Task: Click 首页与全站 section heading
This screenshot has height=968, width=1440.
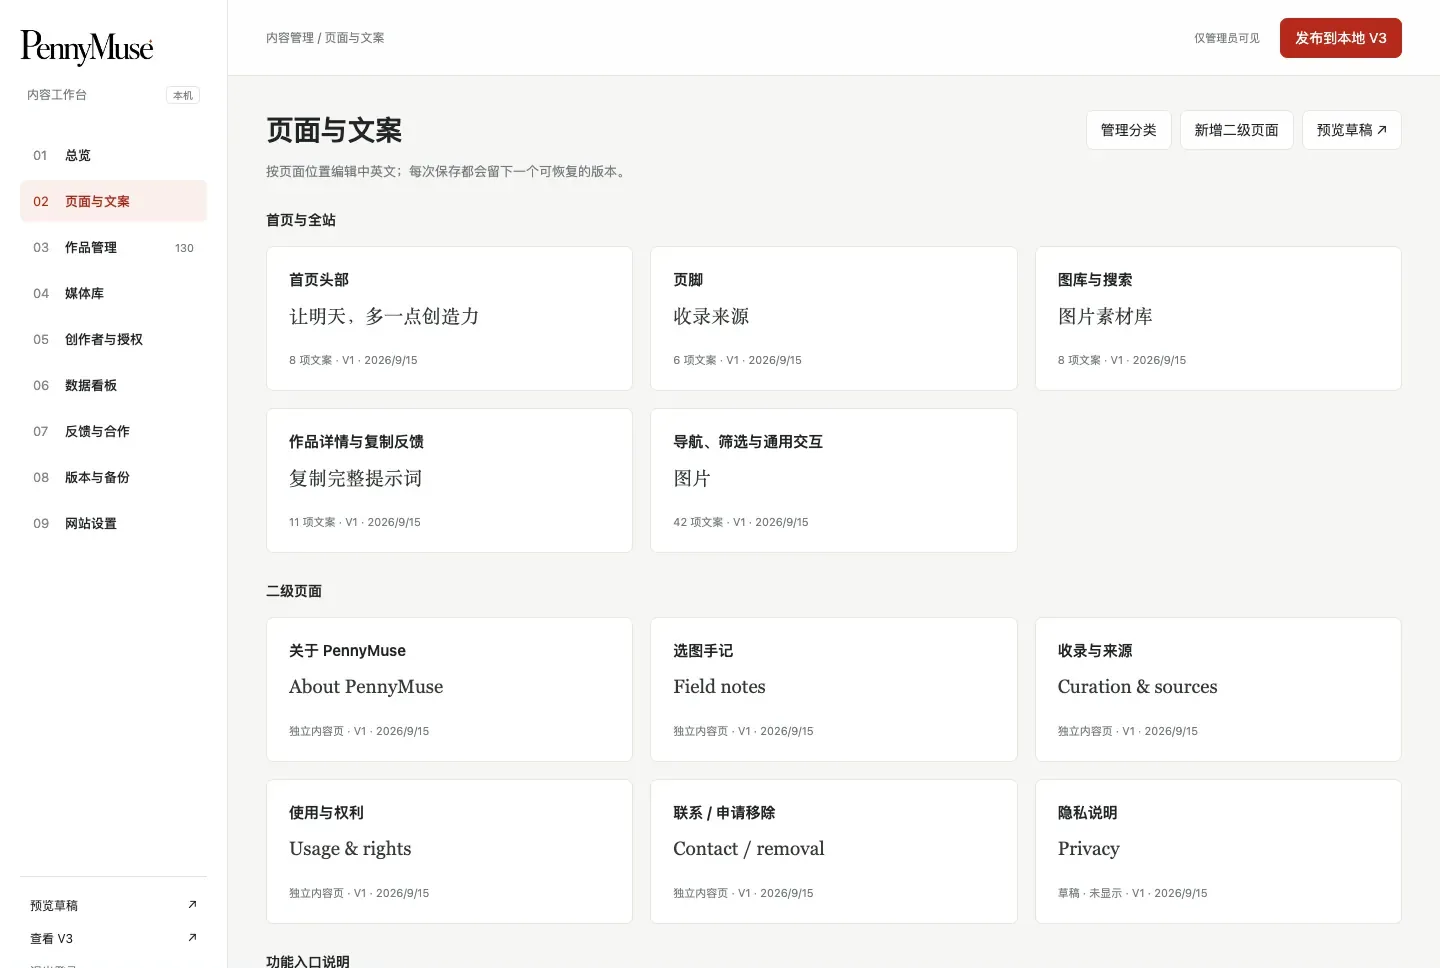Action: (x=301, y=220)
